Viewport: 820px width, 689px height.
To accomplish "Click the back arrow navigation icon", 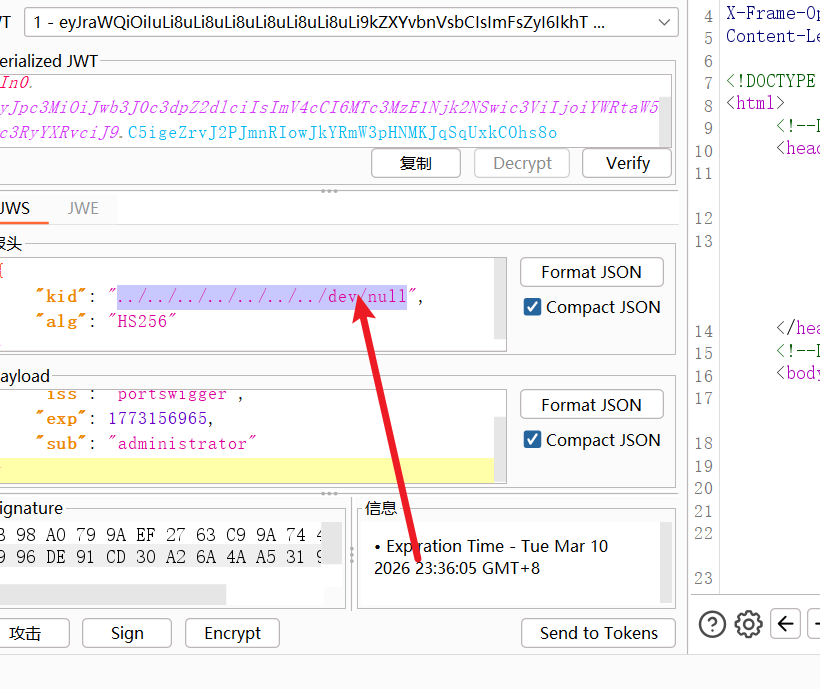I will 787,624.
